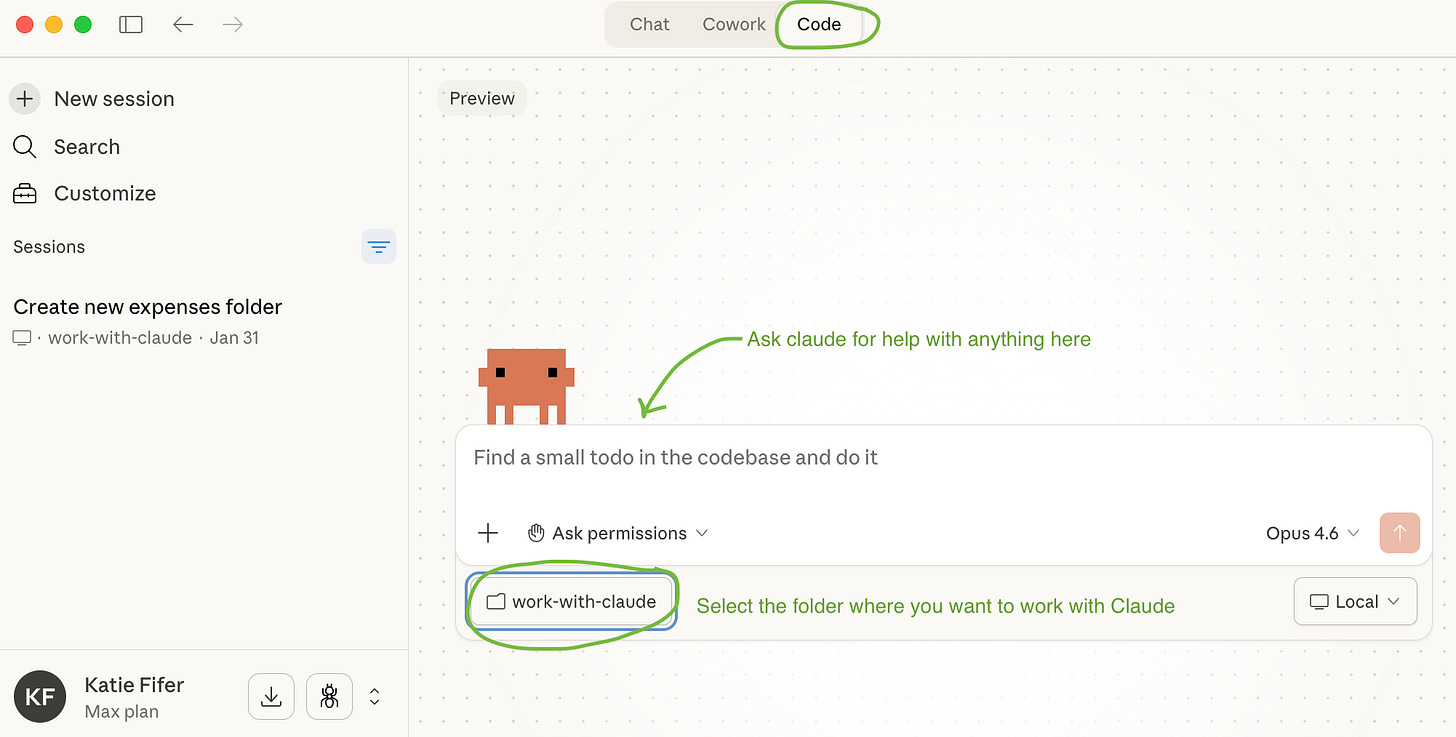1456x737 pixels.
Task: Click the monitor icon under expenses session
Action: 22,338
